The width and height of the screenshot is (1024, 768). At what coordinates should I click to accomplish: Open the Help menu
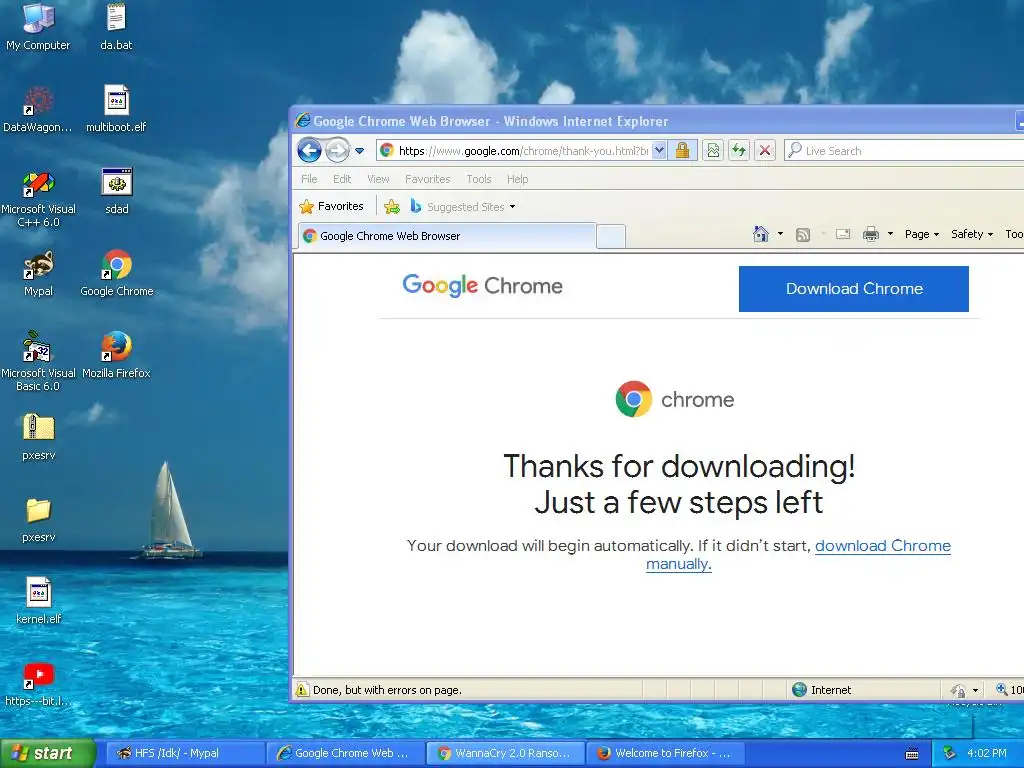[517, 179]
